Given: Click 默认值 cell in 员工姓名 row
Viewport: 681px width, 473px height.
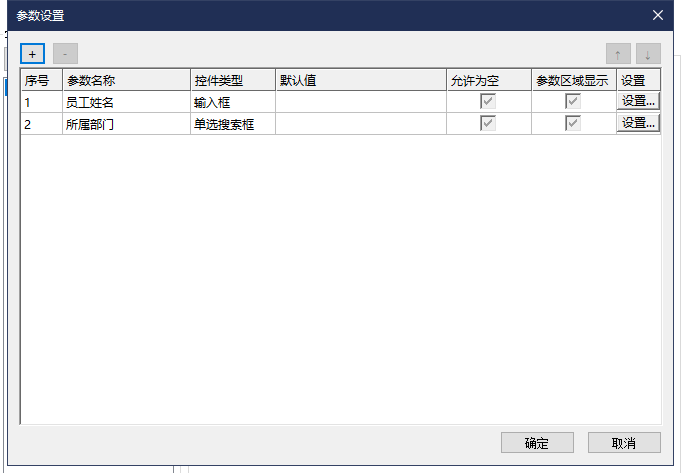Looking at the screenshot, I should [x=360, y=102].
